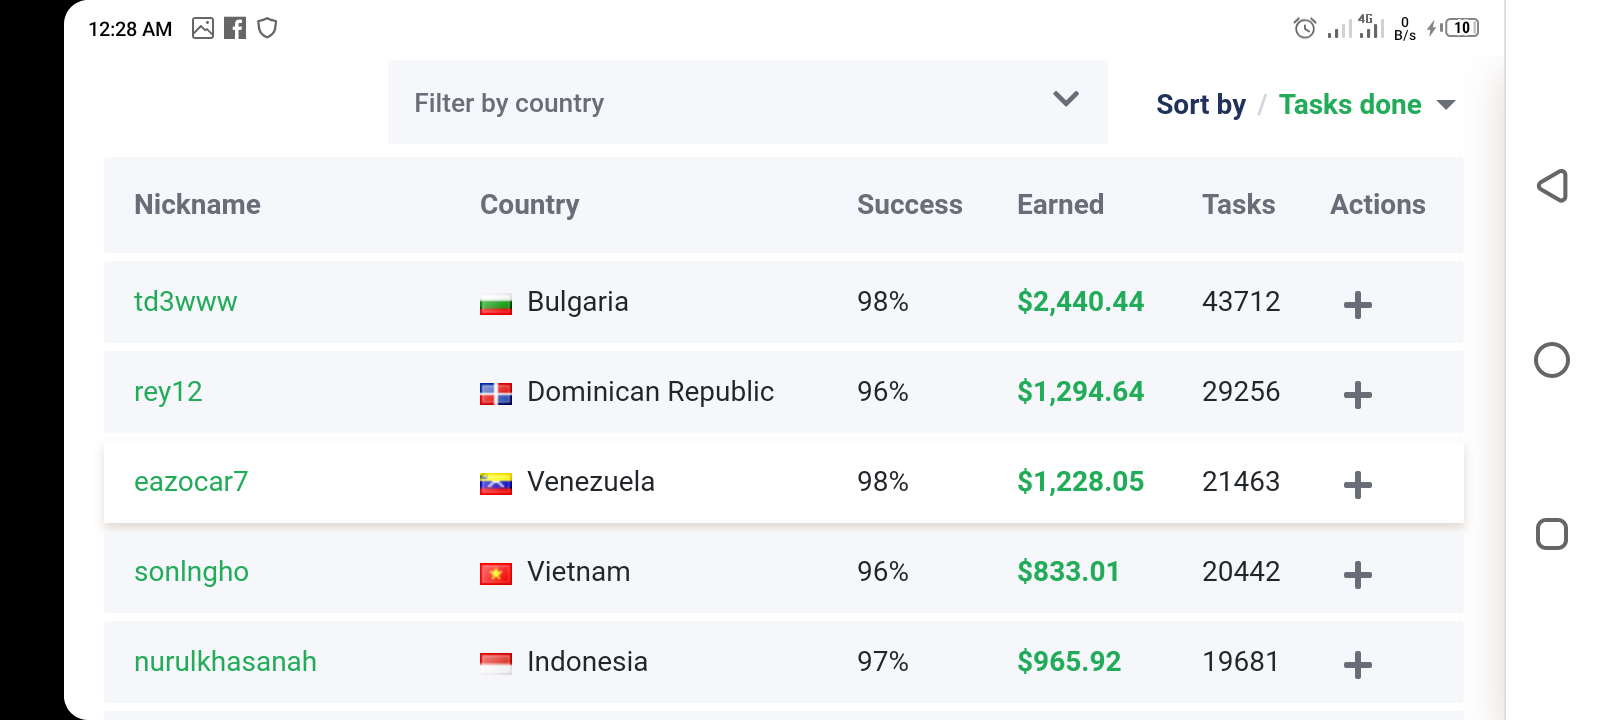Tap plus icon for sonlngho

coord(1357,575)
